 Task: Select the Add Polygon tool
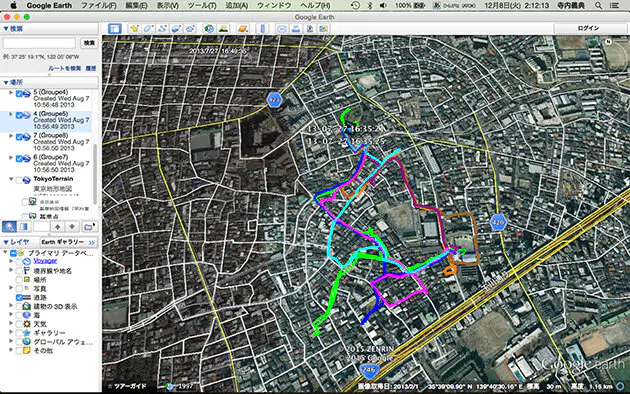[148, 29]
